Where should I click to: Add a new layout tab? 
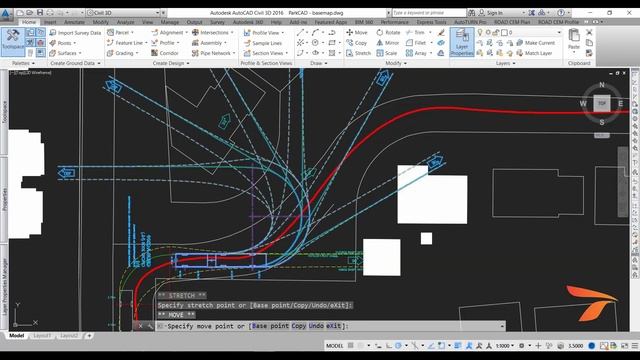89,336
